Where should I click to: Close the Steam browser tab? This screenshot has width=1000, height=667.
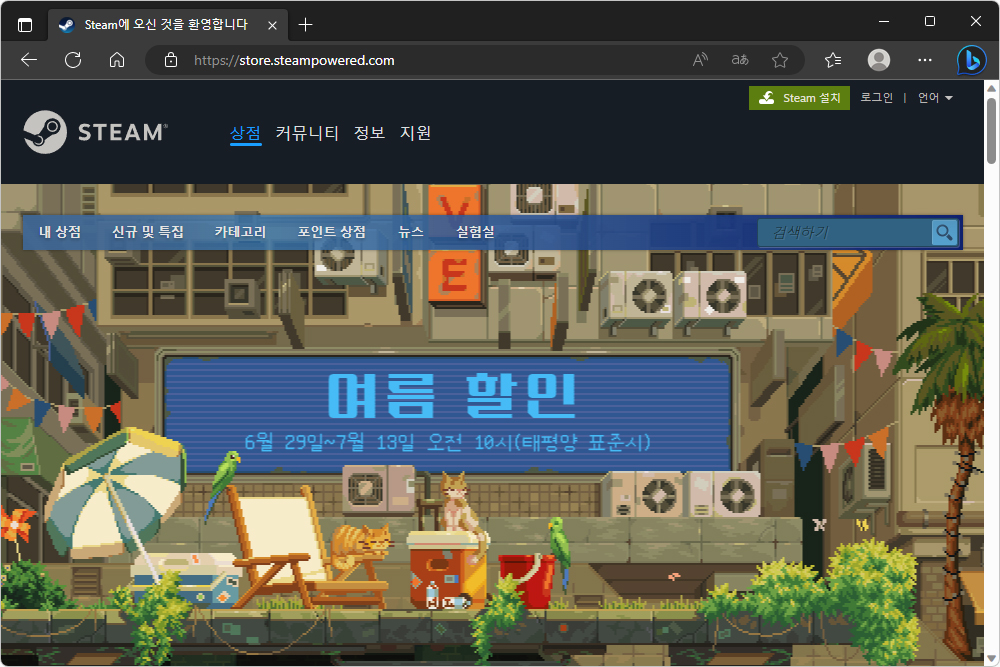(272, 26)
